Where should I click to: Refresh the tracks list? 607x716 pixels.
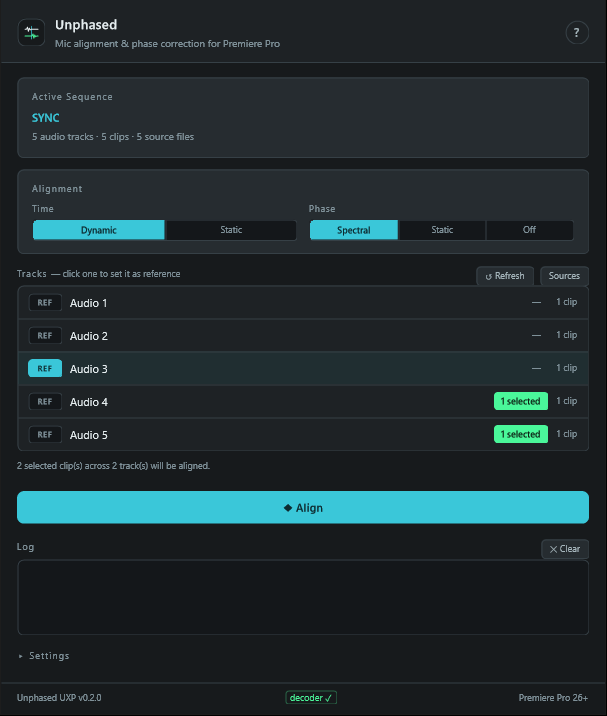pyautogui.click(x=505, y=276)
